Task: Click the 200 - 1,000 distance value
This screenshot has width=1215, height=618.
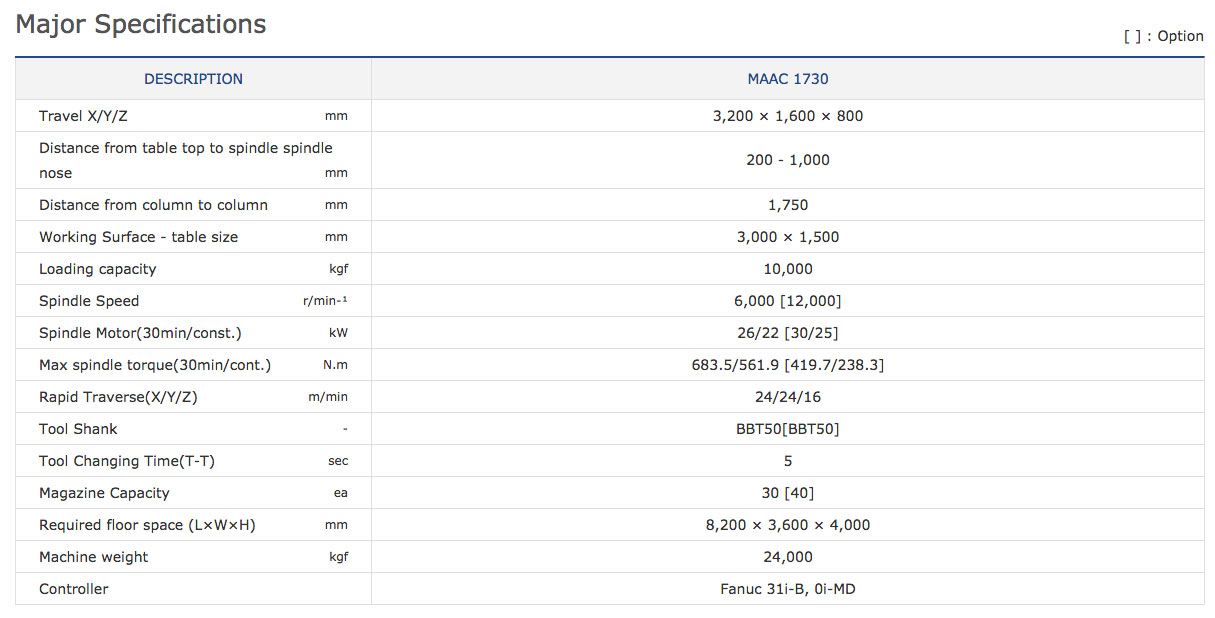Action: tap(787, 160)
